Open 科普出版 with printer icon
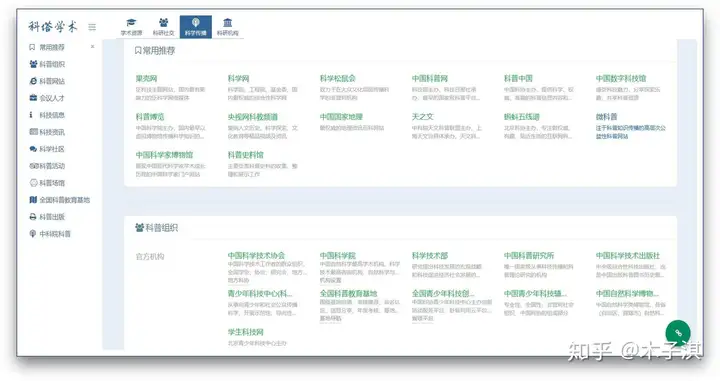The image size is (720, 381). 47,217
